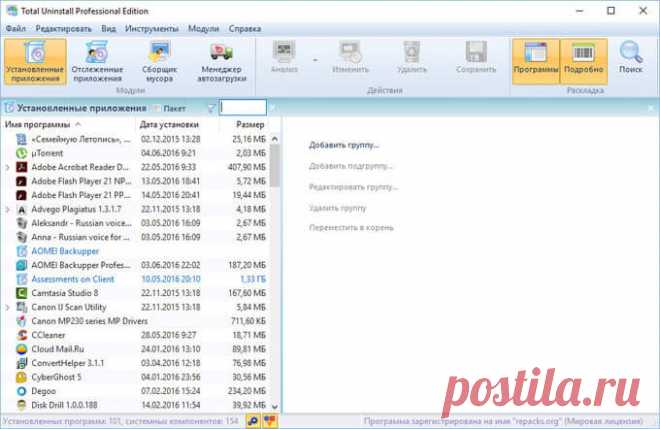This screenshot has width=660, height=429.
Task: Select the Disk Drill 1.0.0.188 icon
Action: (x=21, y=405)
